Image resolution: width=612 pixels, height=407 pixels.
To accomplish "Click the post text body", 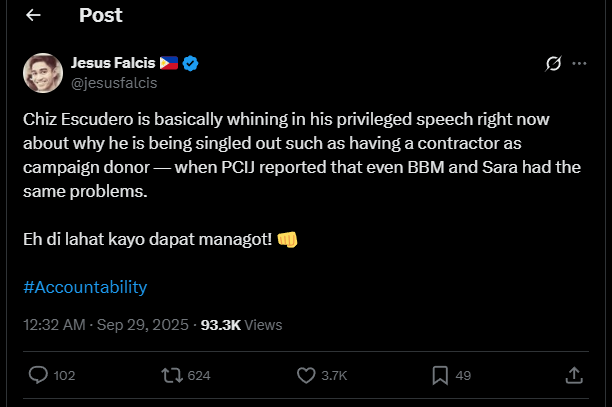I will 300,154.
